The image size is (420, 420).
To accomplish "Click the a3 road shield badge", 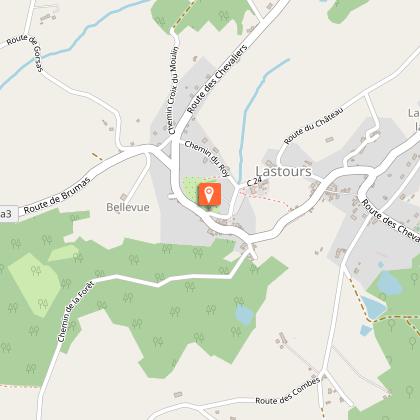I will 8,214.
